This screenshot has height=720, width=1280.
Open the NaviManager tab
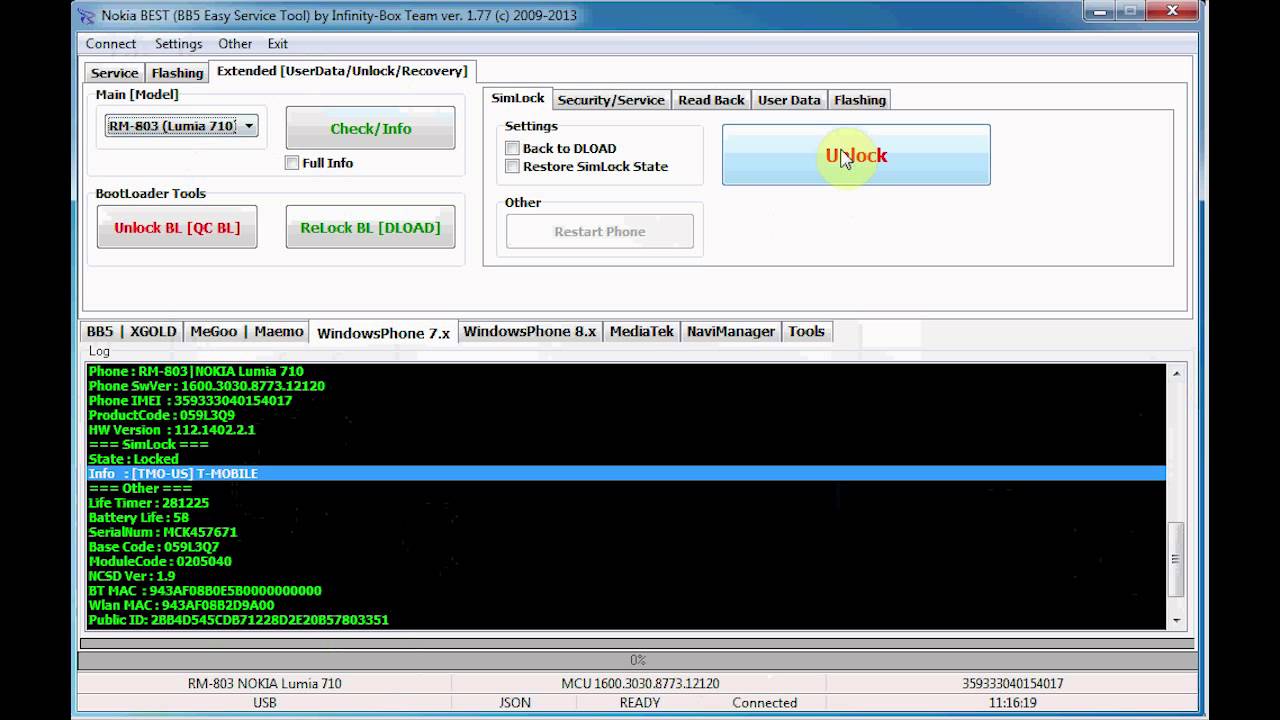pyautogui.click(x=731, y=331)
